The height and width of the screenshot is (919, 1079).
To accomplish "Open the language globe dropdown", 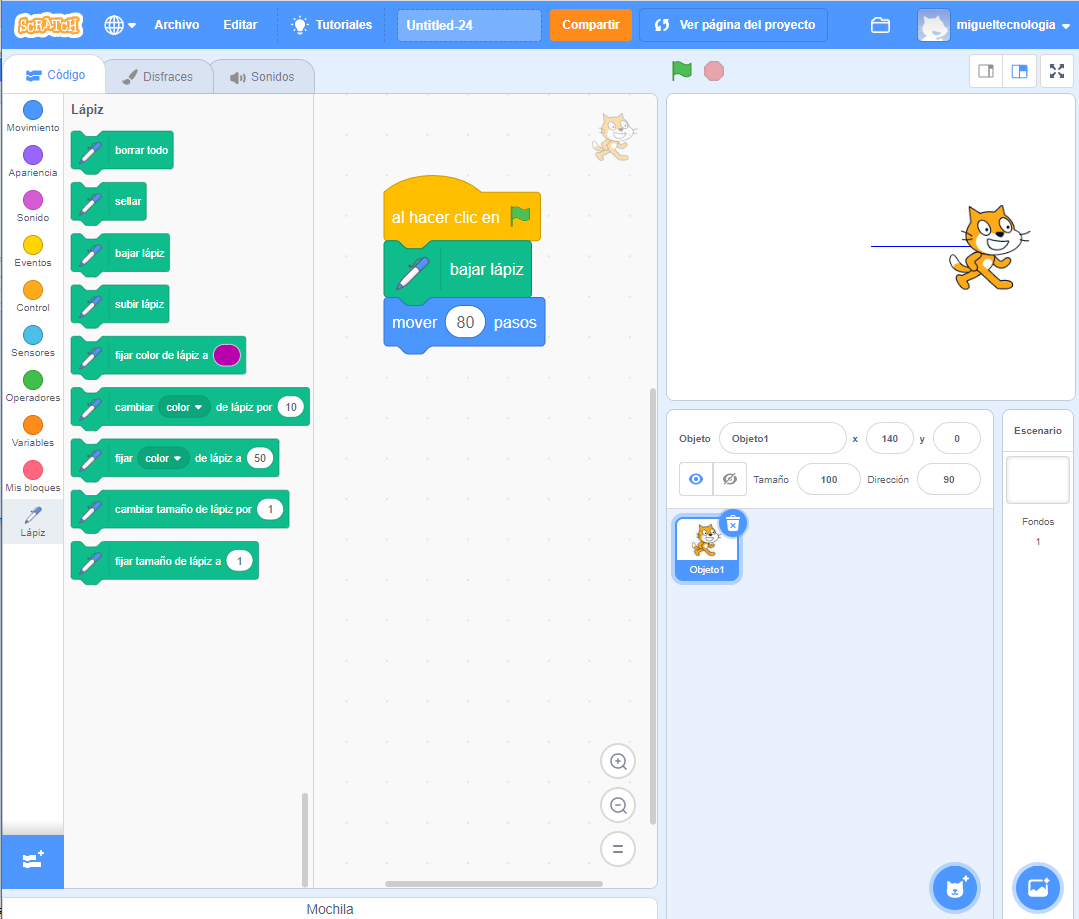I will (x=120, y=25).
